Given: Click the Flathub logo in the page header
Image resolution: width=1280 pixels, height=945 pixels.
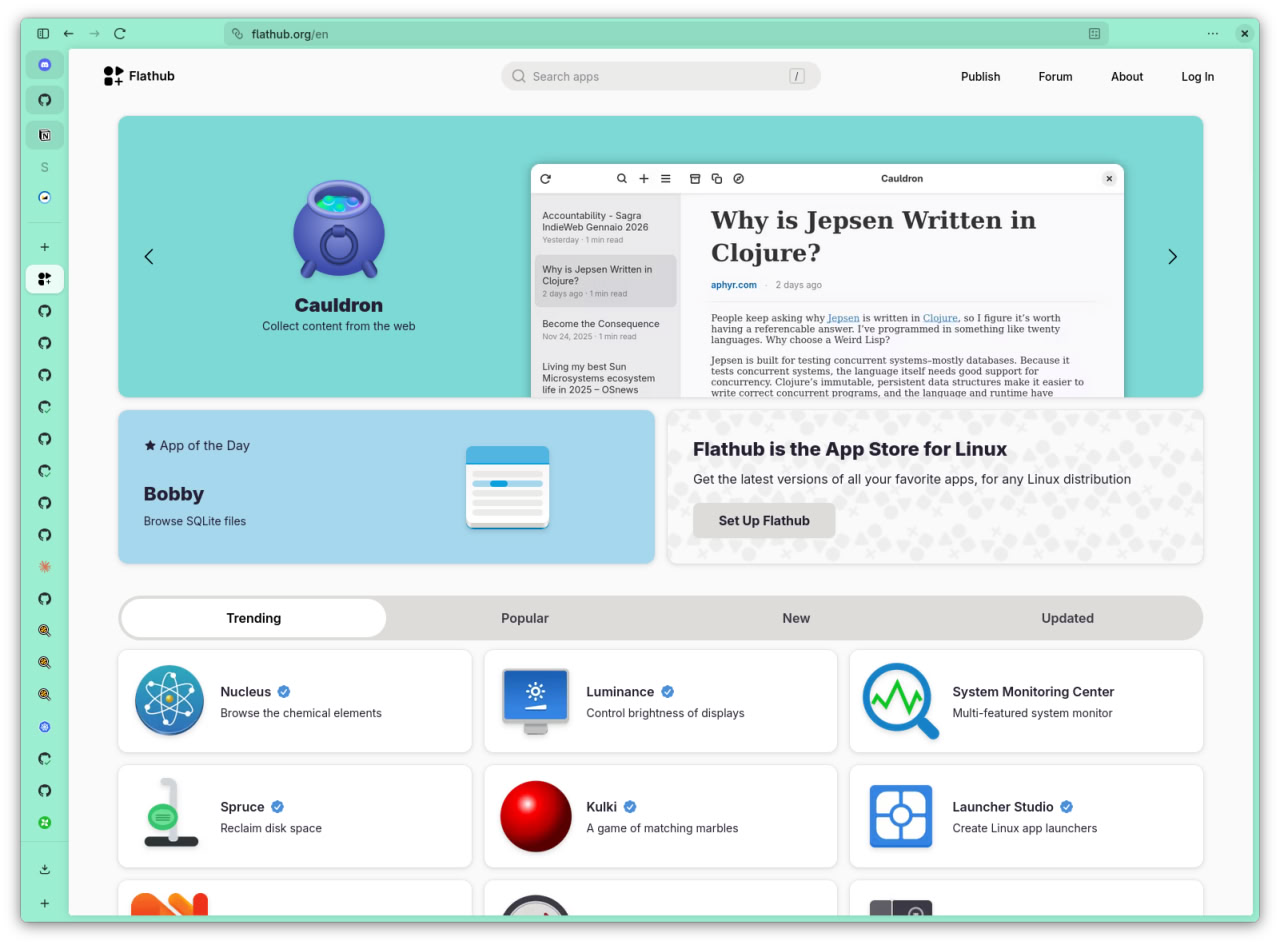Looking at the screenshot, I should tap(139, 76).
